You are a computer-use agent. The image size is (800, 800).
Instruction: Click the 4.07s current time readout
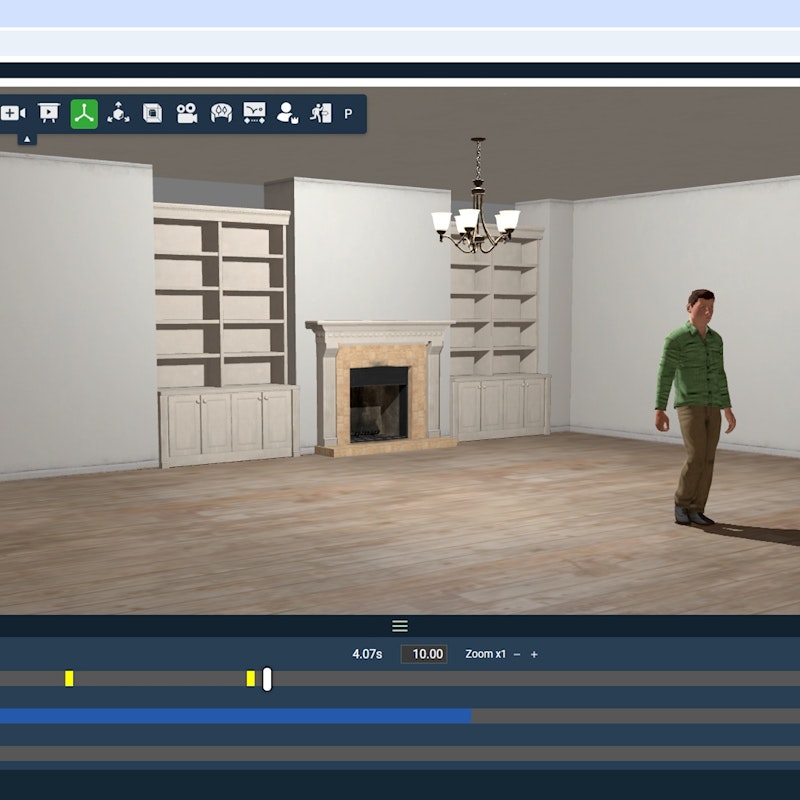tap(367, 654)
